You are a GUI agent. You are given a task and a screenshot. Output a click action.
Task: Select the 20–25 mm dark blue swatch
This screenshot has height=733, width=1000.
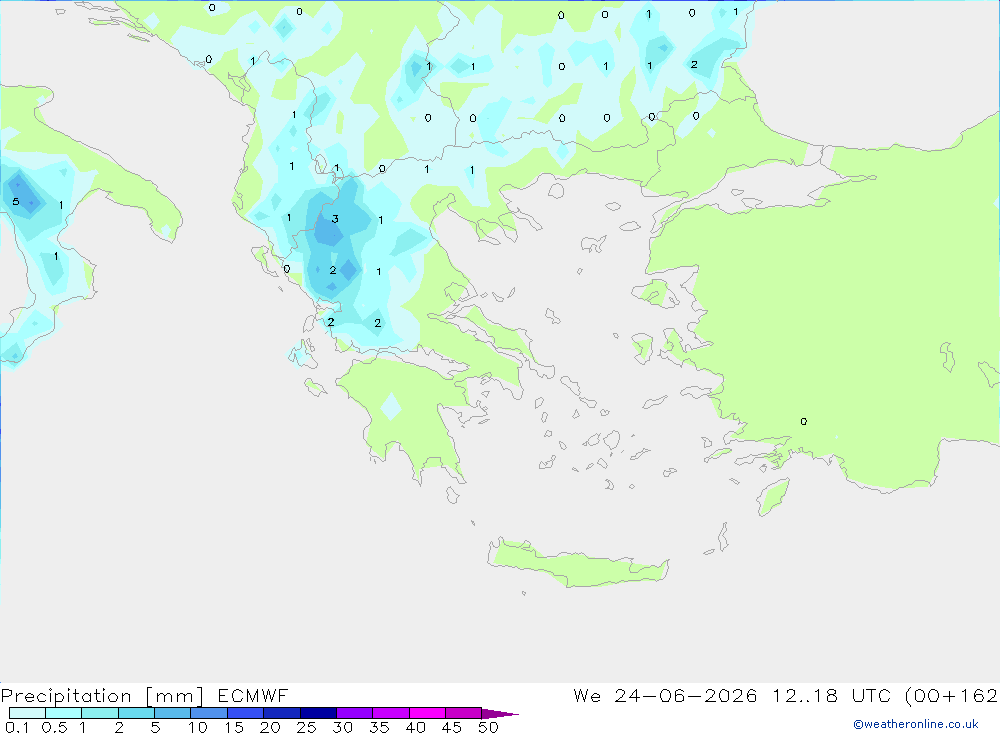coord(282,713)
